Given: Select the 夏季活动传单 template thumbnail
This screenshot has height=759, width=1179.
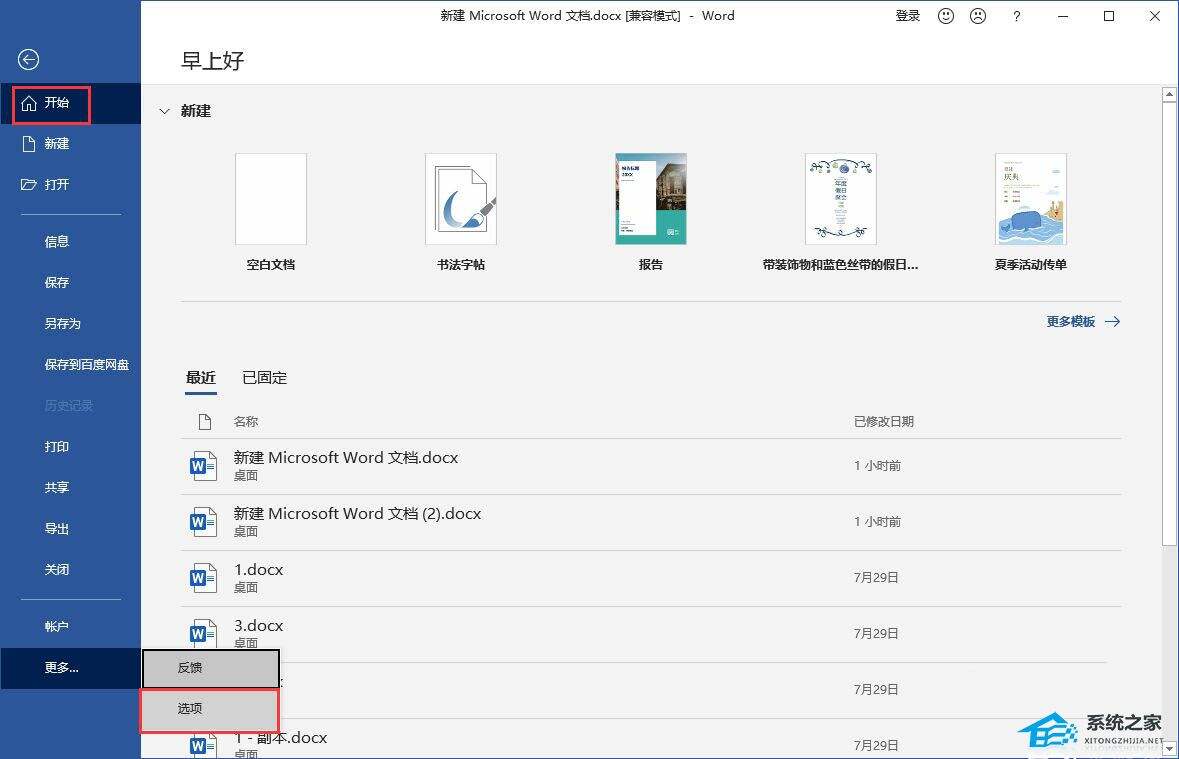Looking at the screenshot, I should [x=1031, y=199].
